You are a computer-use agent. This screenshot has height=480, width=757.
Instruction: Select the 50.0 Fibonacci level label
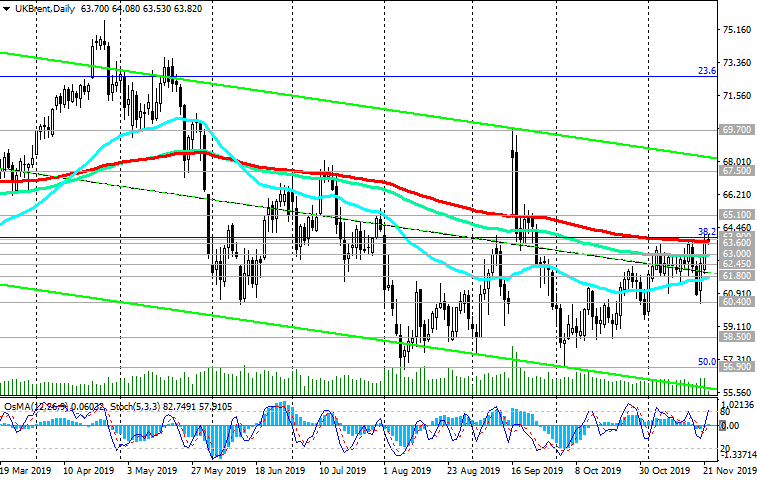click(x=707, y=362)
